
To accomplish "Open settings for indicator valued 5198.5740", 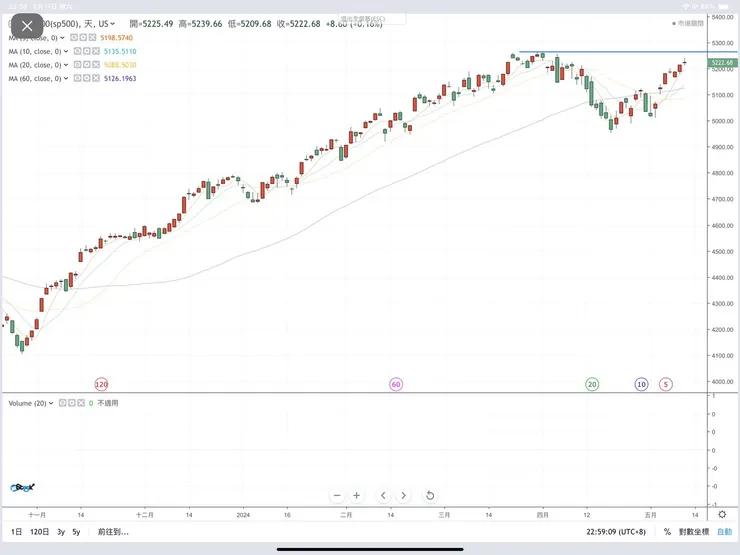I will (83, 37).
